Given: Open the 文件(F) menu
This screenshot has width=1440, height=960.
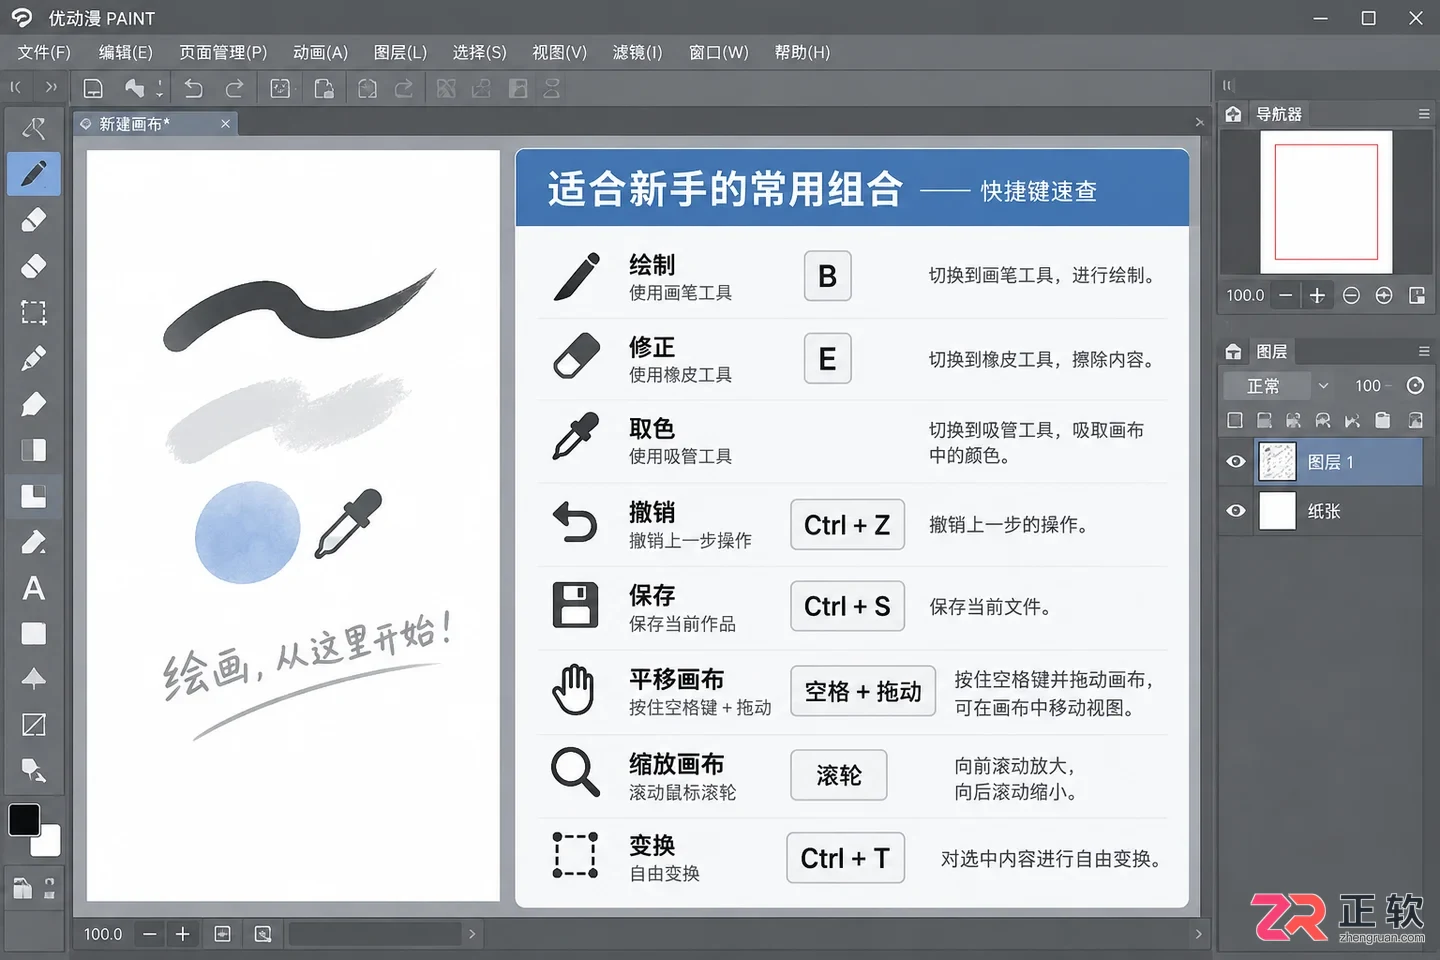Looking at the screenshot, I should 44,52.
